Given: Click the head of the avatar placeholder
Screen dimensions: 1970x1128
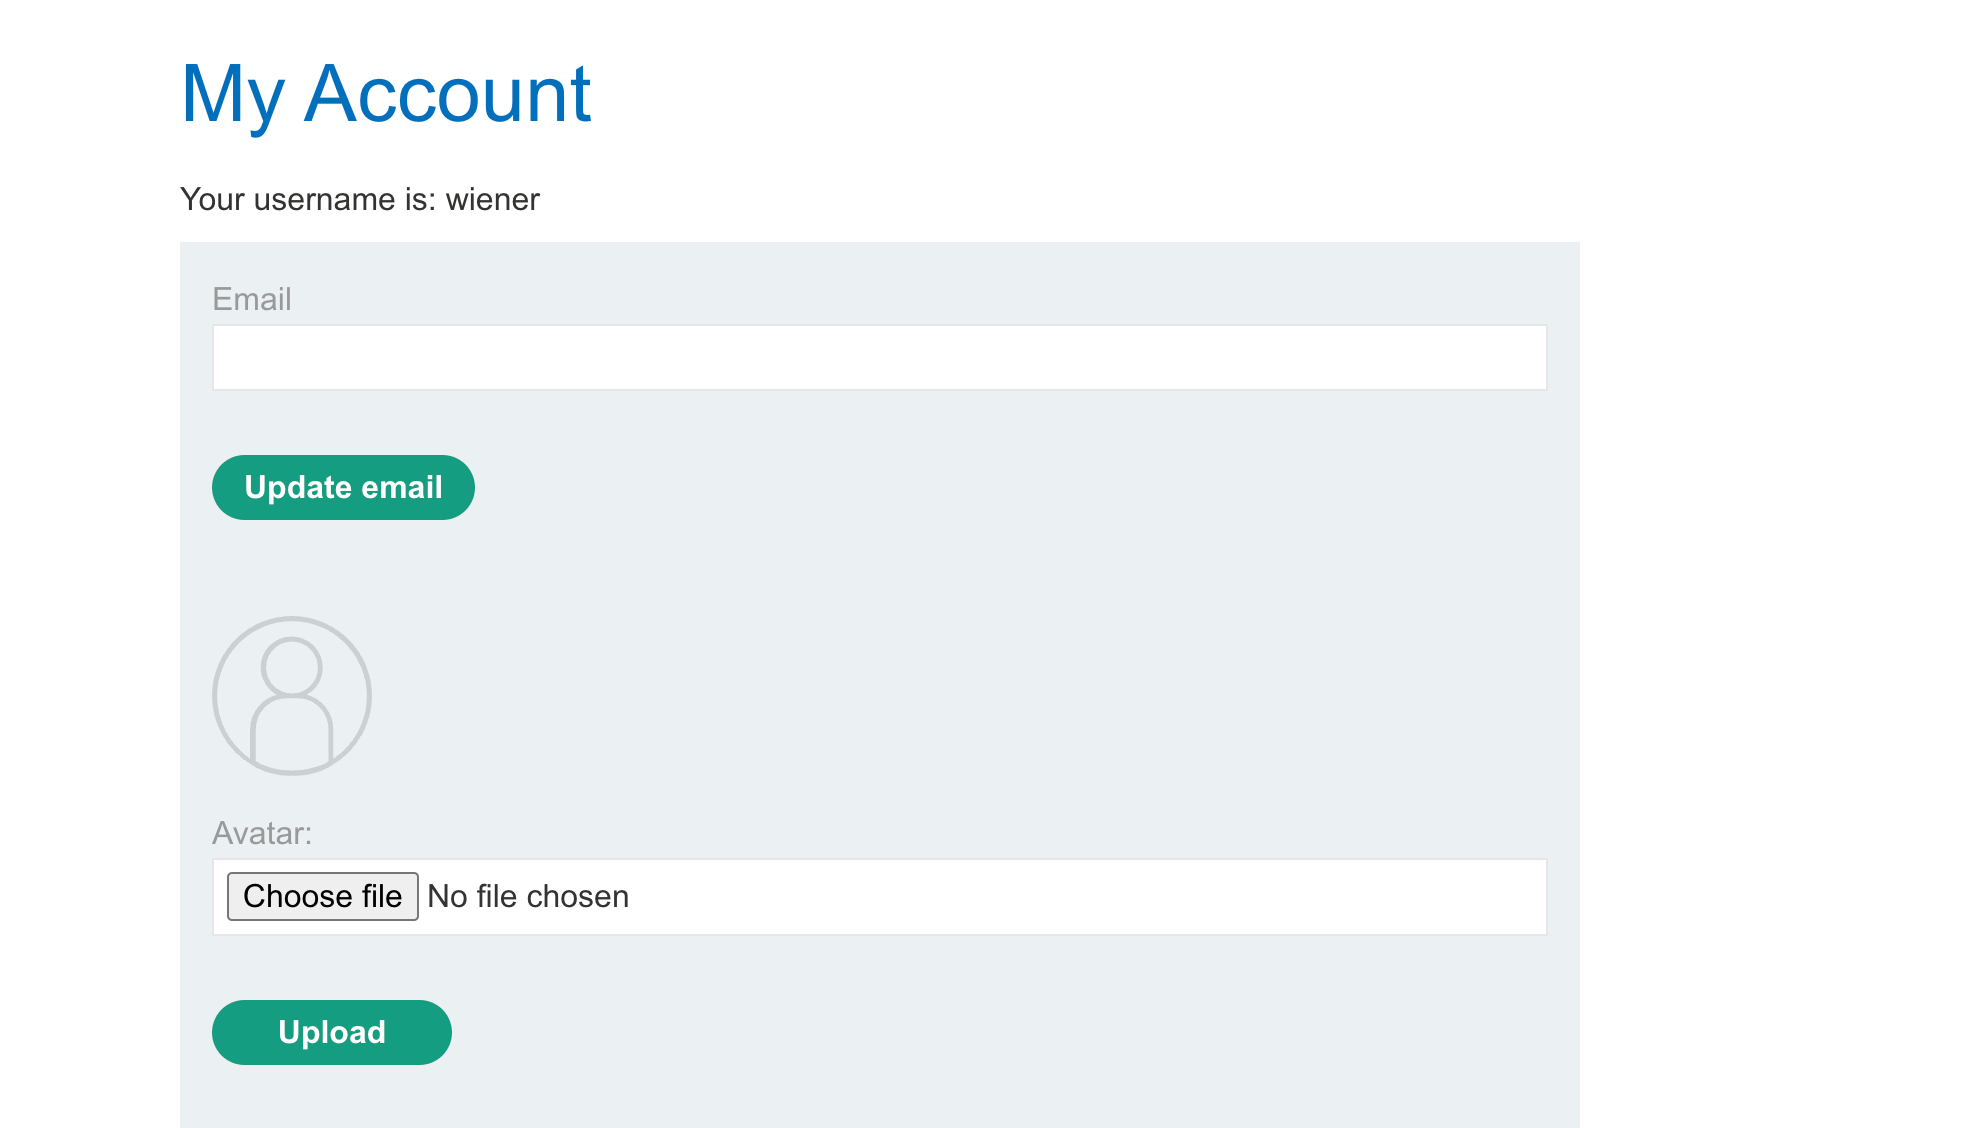Looking at the screenshot, I should [x=292, y=667].
